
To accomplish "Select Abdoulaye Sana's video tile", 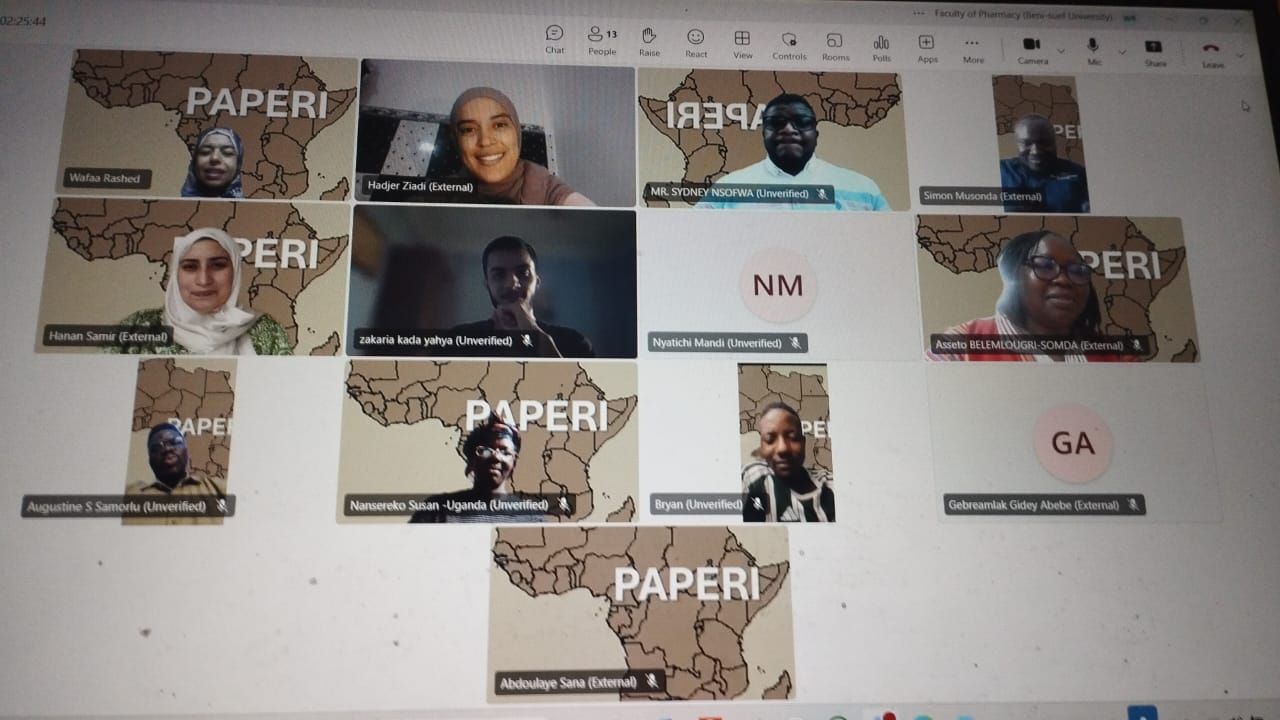I will coord(640,612).
